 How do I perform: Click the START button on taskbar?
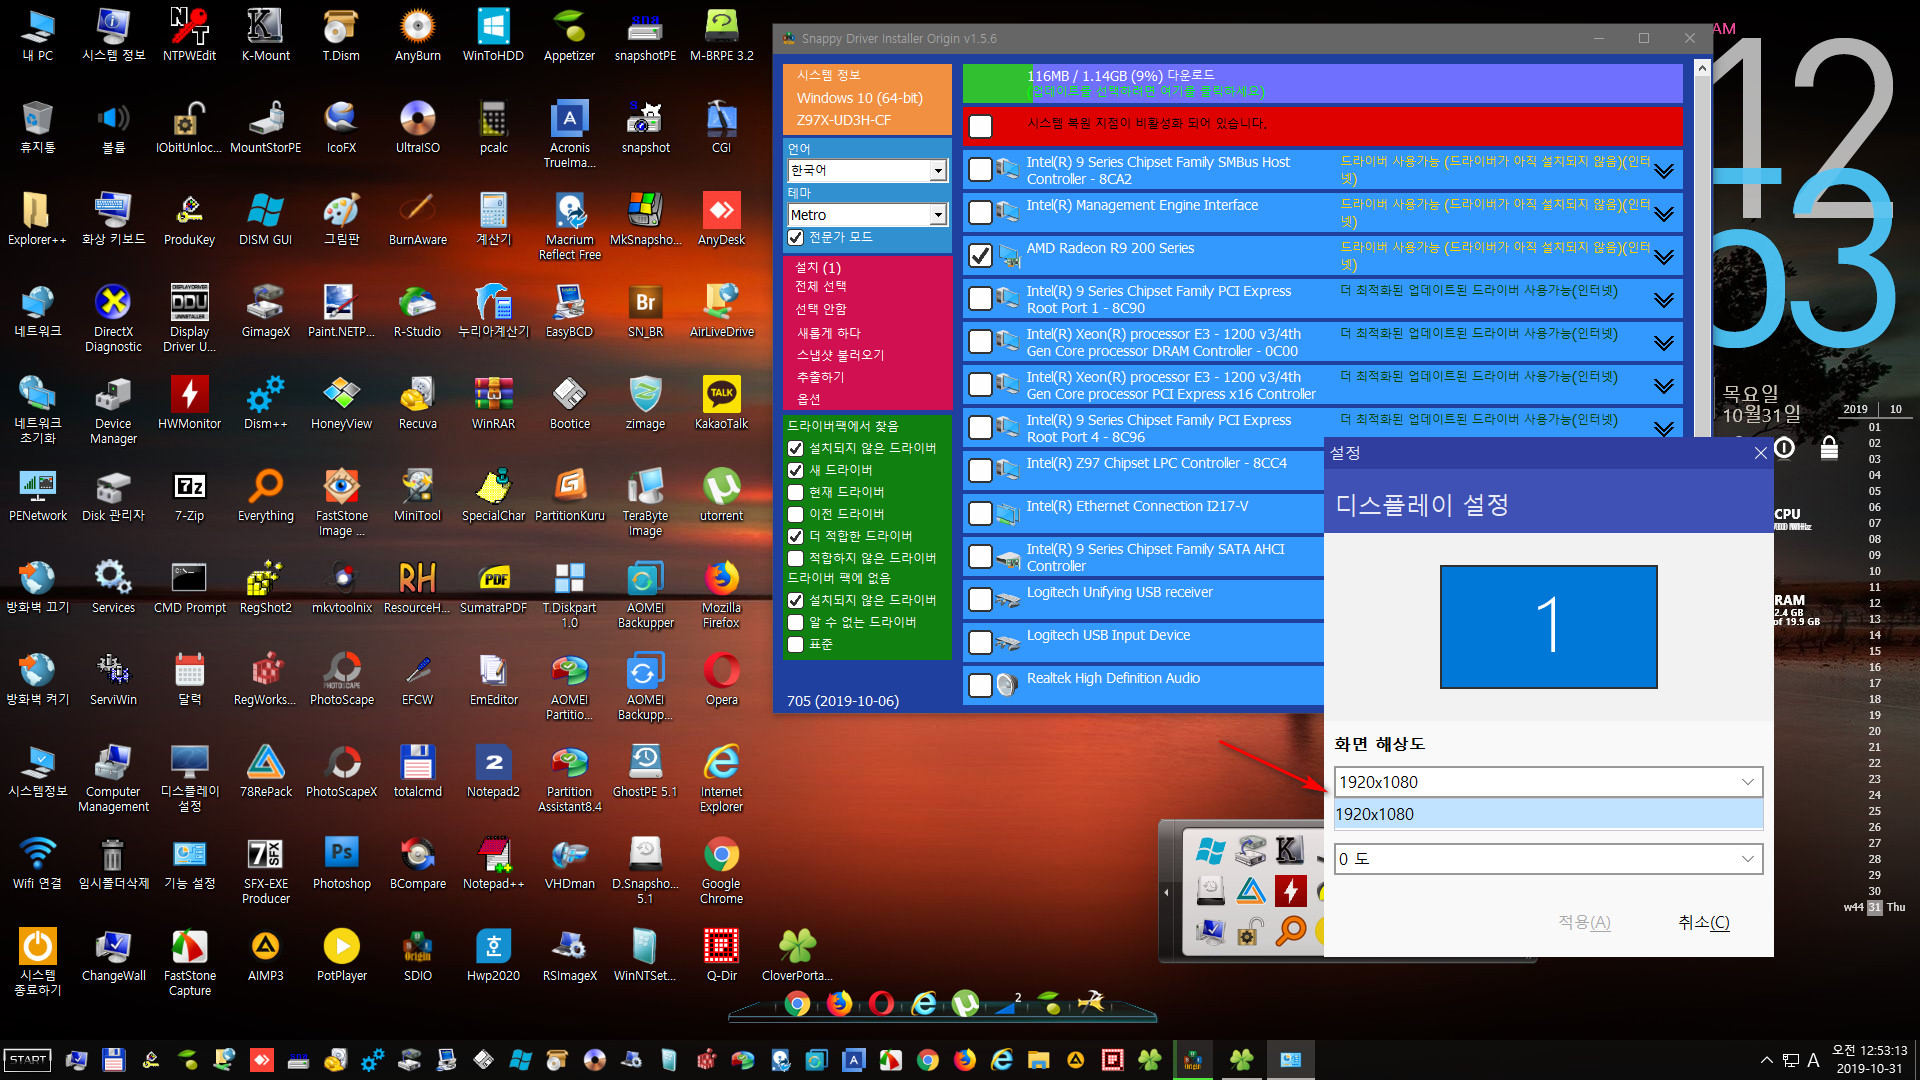coord(28,1060)
